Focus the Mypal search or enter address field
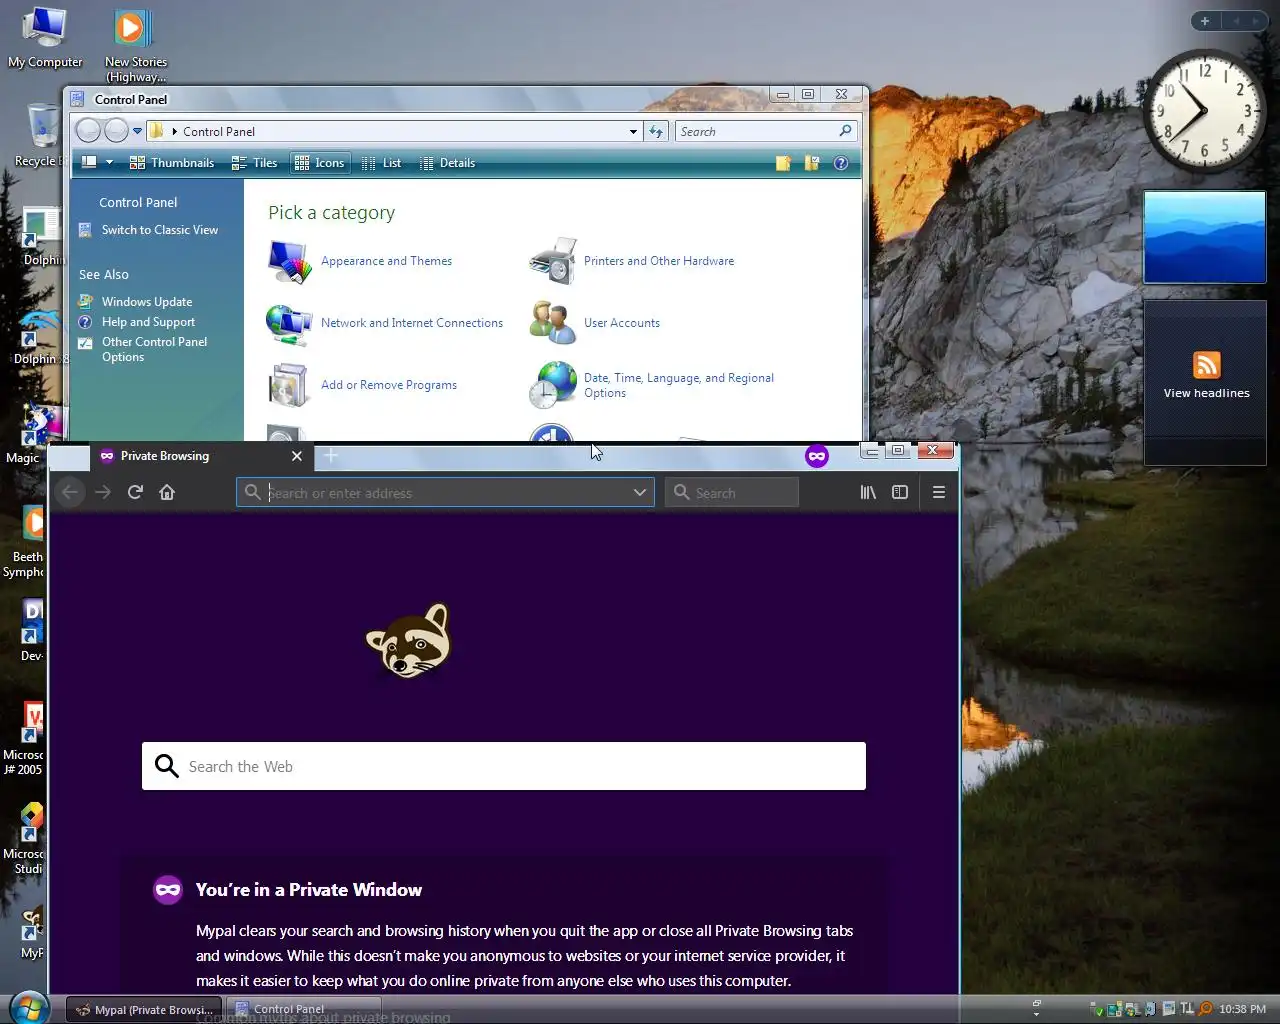The width and height of the screenshot is (1280, 1024). [x=445, y=492]
